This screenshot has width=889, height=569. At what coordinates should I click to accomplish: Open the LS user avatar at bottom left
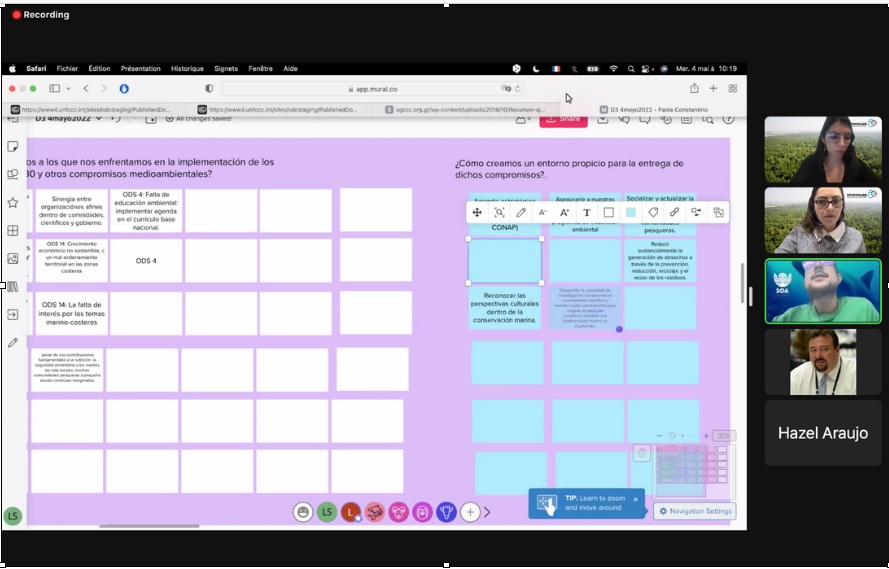tap(13, 516)
